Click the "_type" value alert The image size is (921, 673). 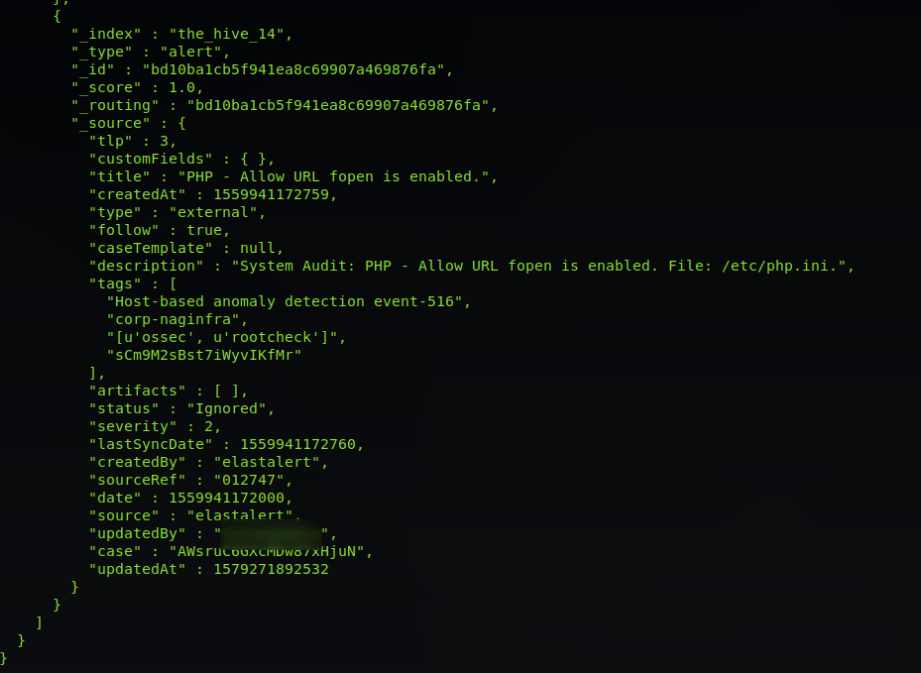(201, 51)
